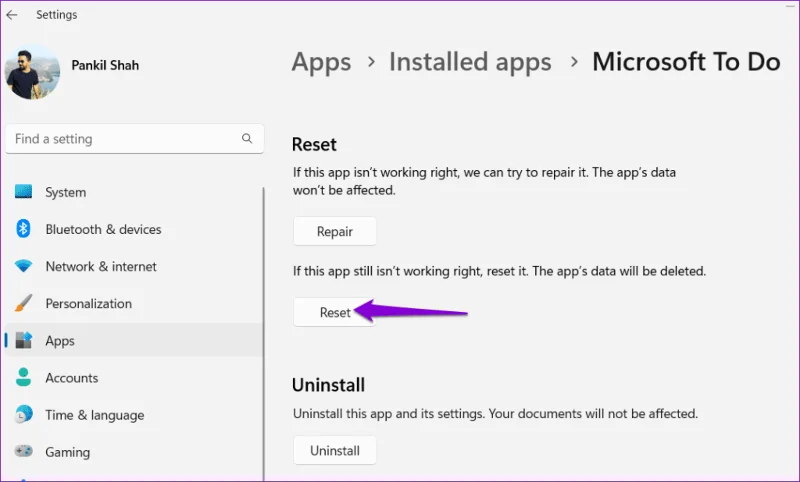This screenshot has width=800, height=482.
Task: Click the Apps sidebar icon
Action: [23, 340]
